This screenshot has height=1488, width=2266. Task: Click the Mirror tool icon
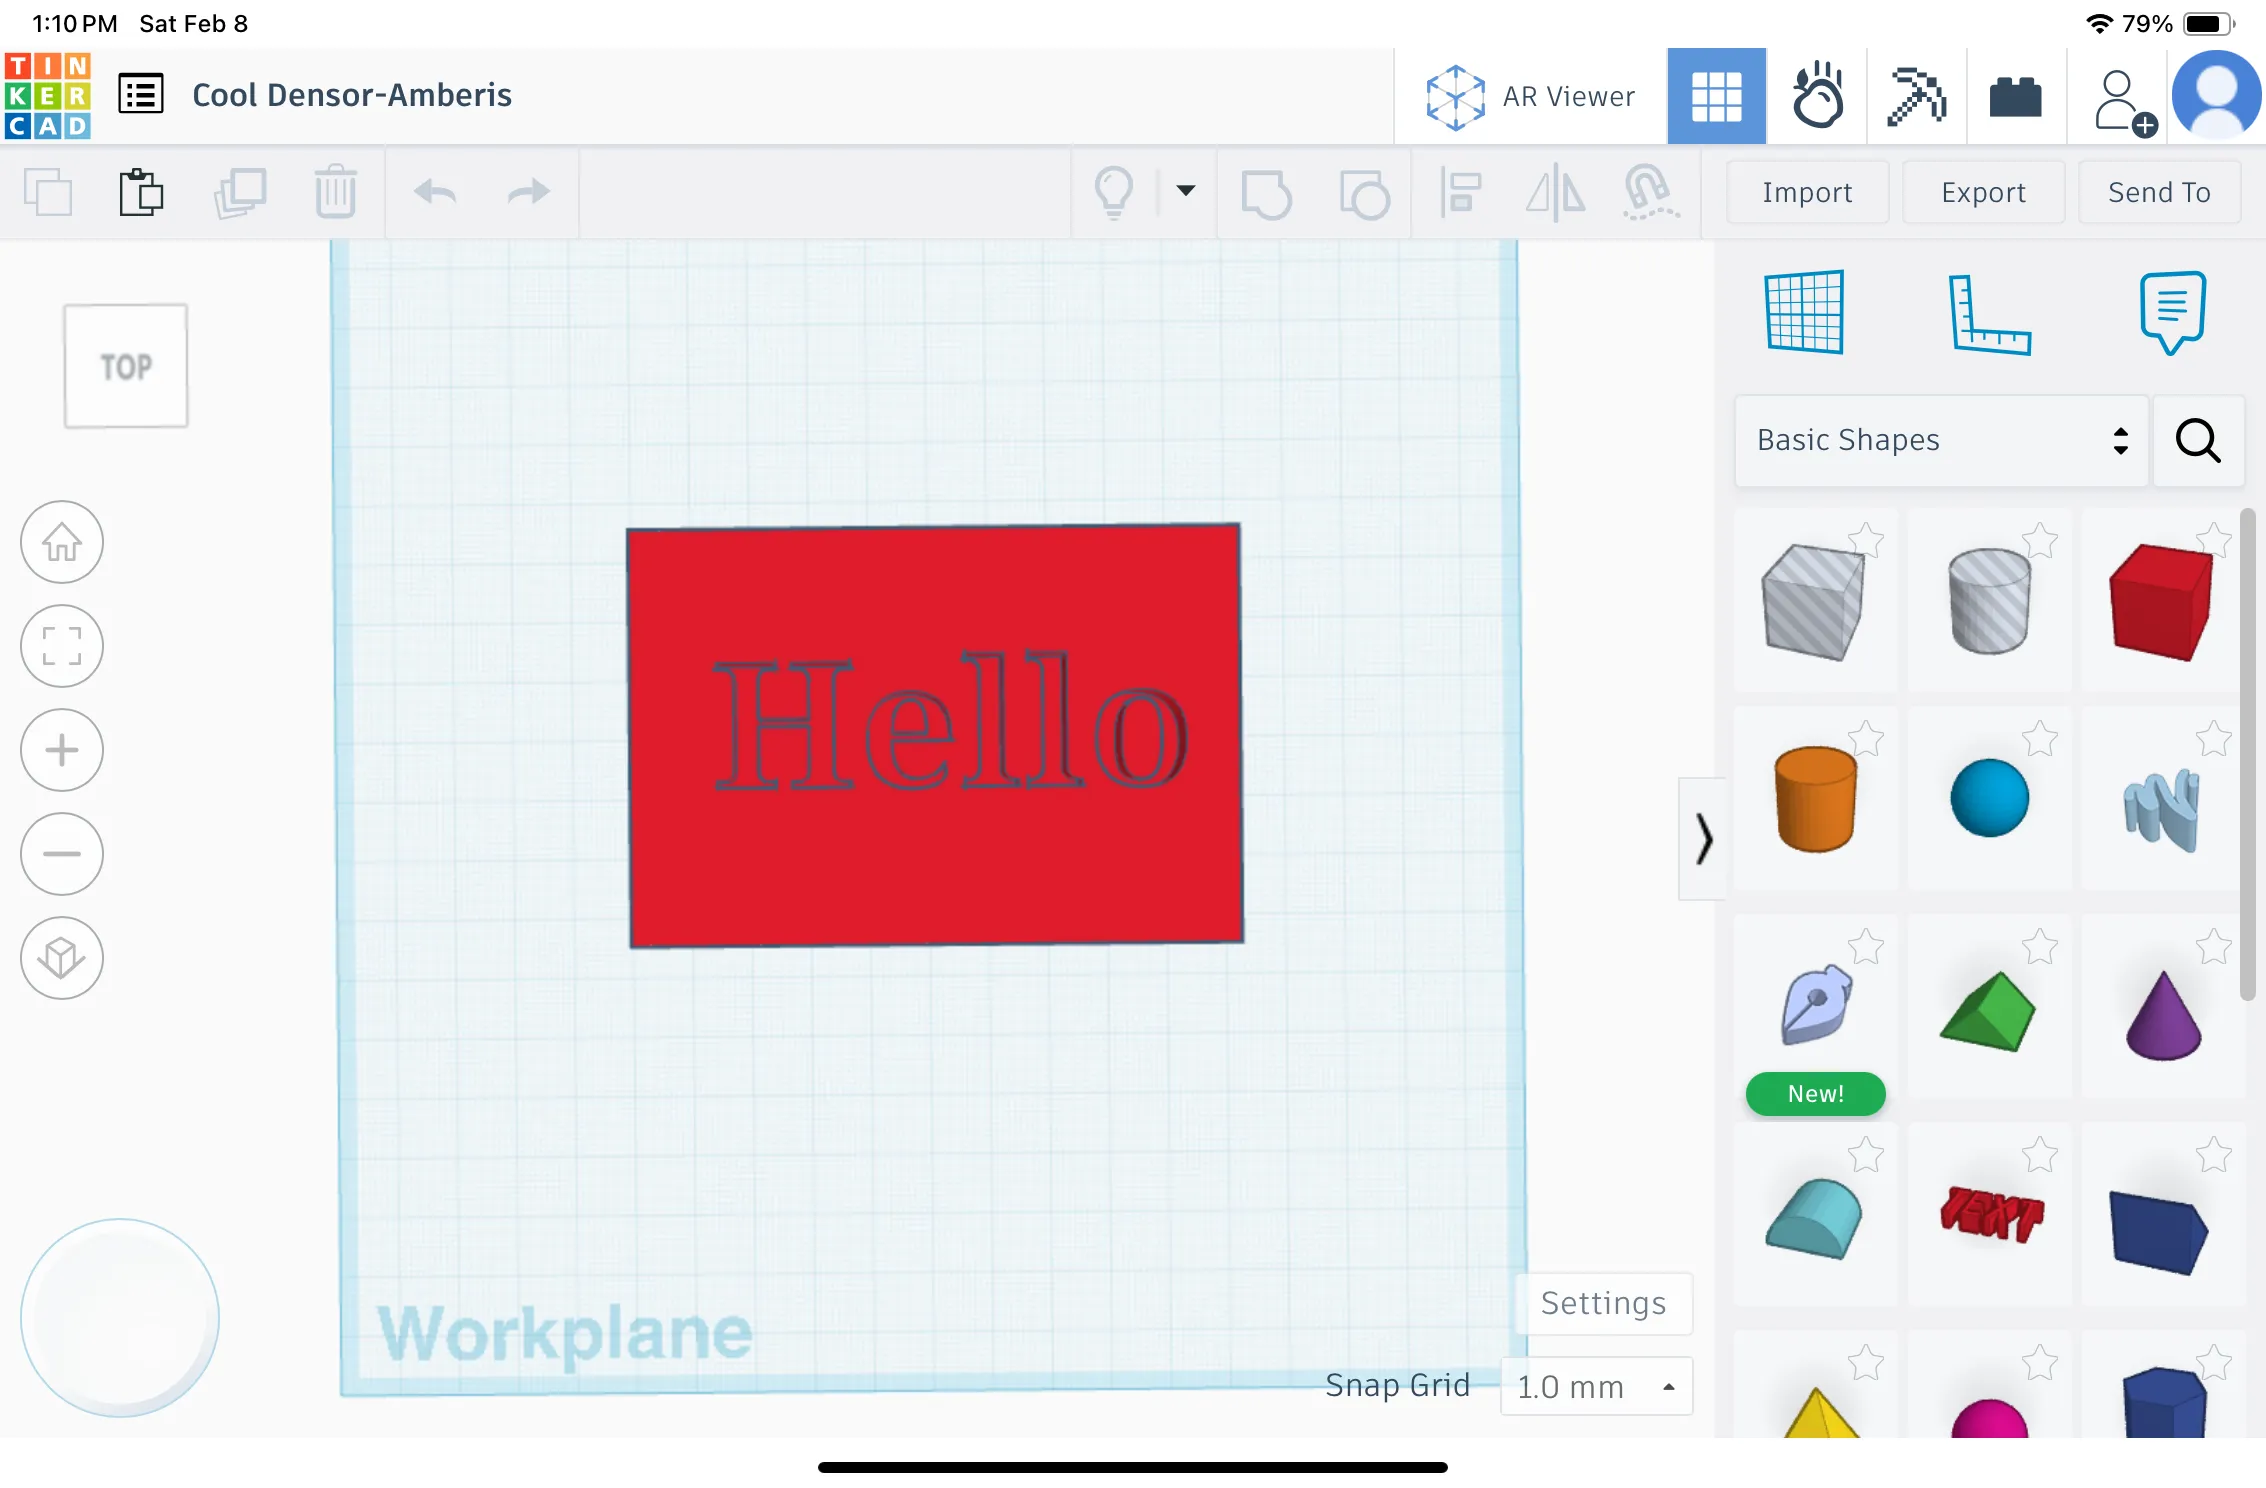pyautogui.click(x=1555, y=192)
